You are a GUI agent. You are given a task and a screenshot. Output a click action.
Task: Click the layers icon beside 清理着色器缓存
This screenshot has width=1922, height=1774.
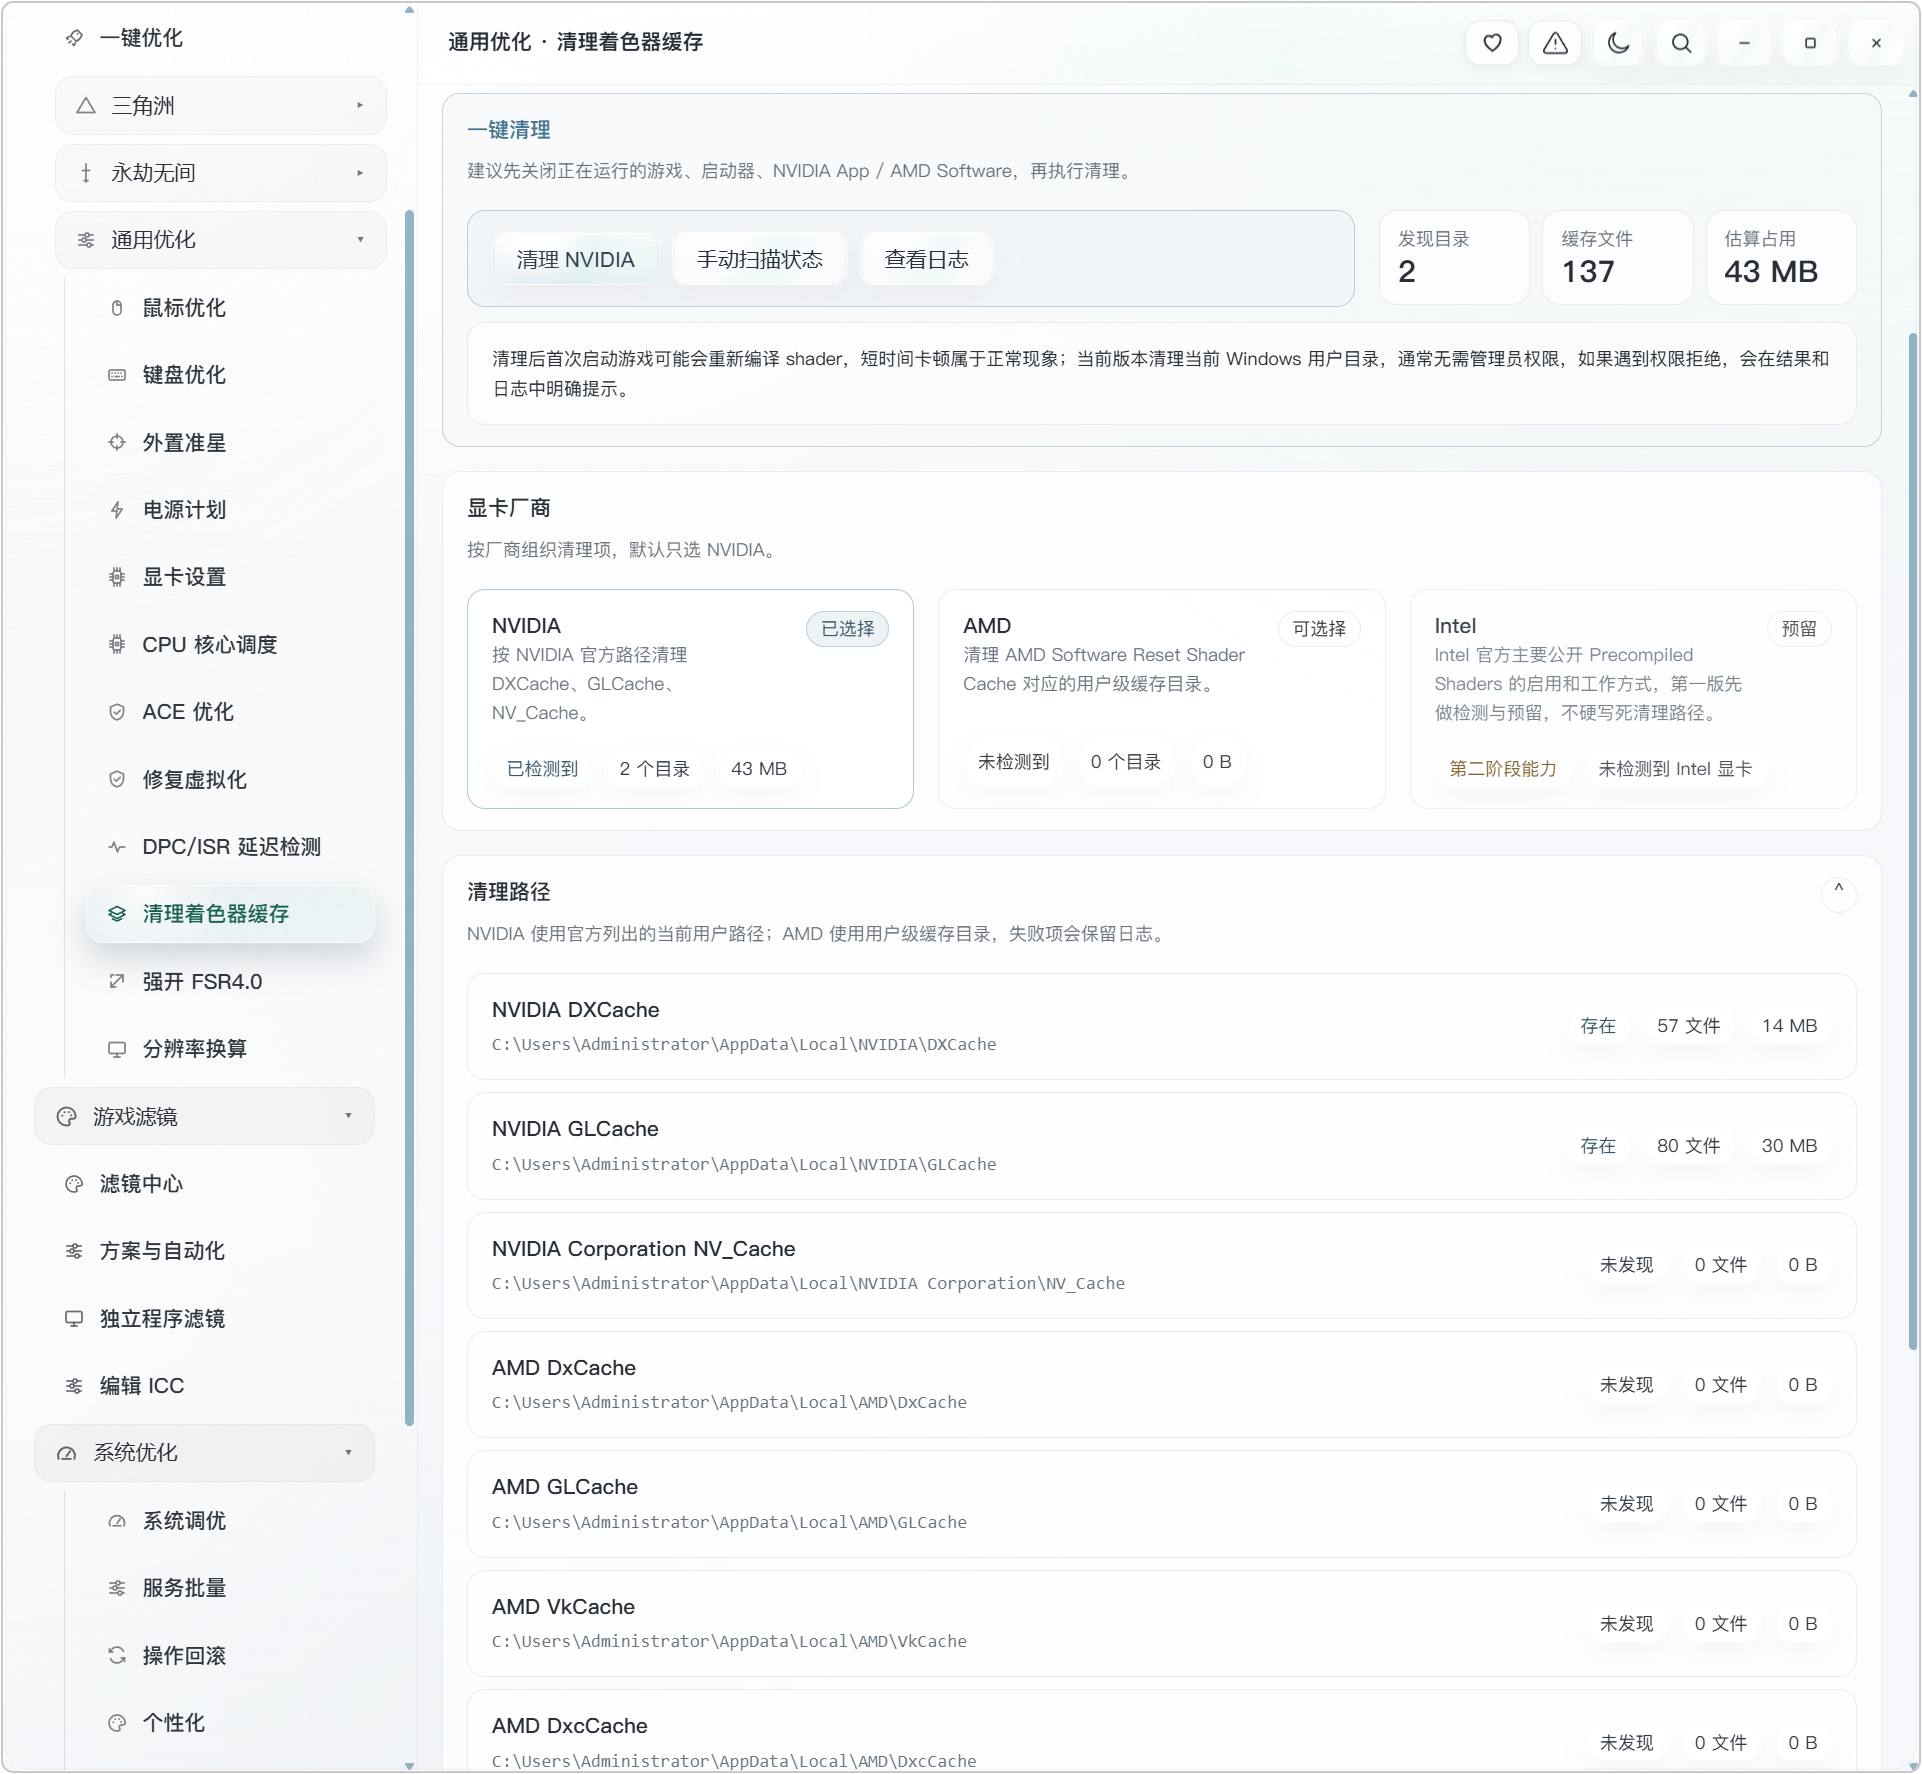[x=117, y=914]
